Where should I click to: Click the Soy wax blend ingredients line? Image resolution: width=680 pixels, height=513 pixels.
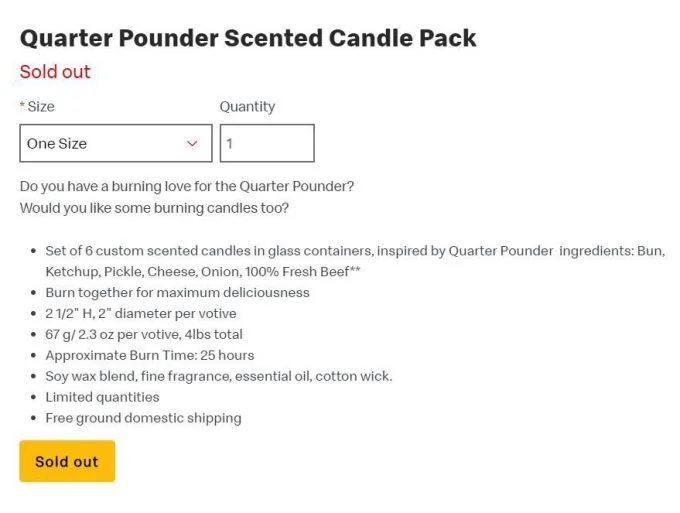pos(219,376)
